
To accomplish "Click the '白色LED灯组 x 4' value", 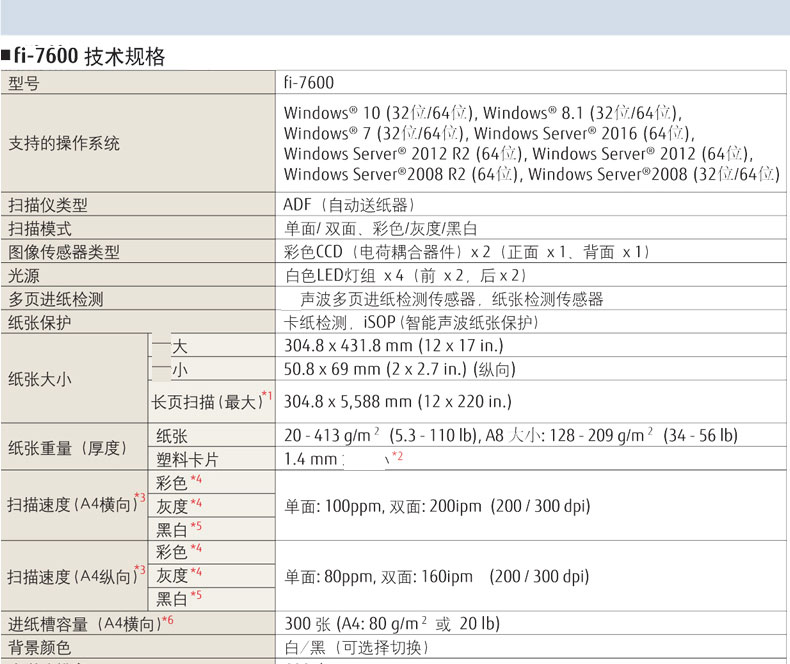I will point(345,276).
